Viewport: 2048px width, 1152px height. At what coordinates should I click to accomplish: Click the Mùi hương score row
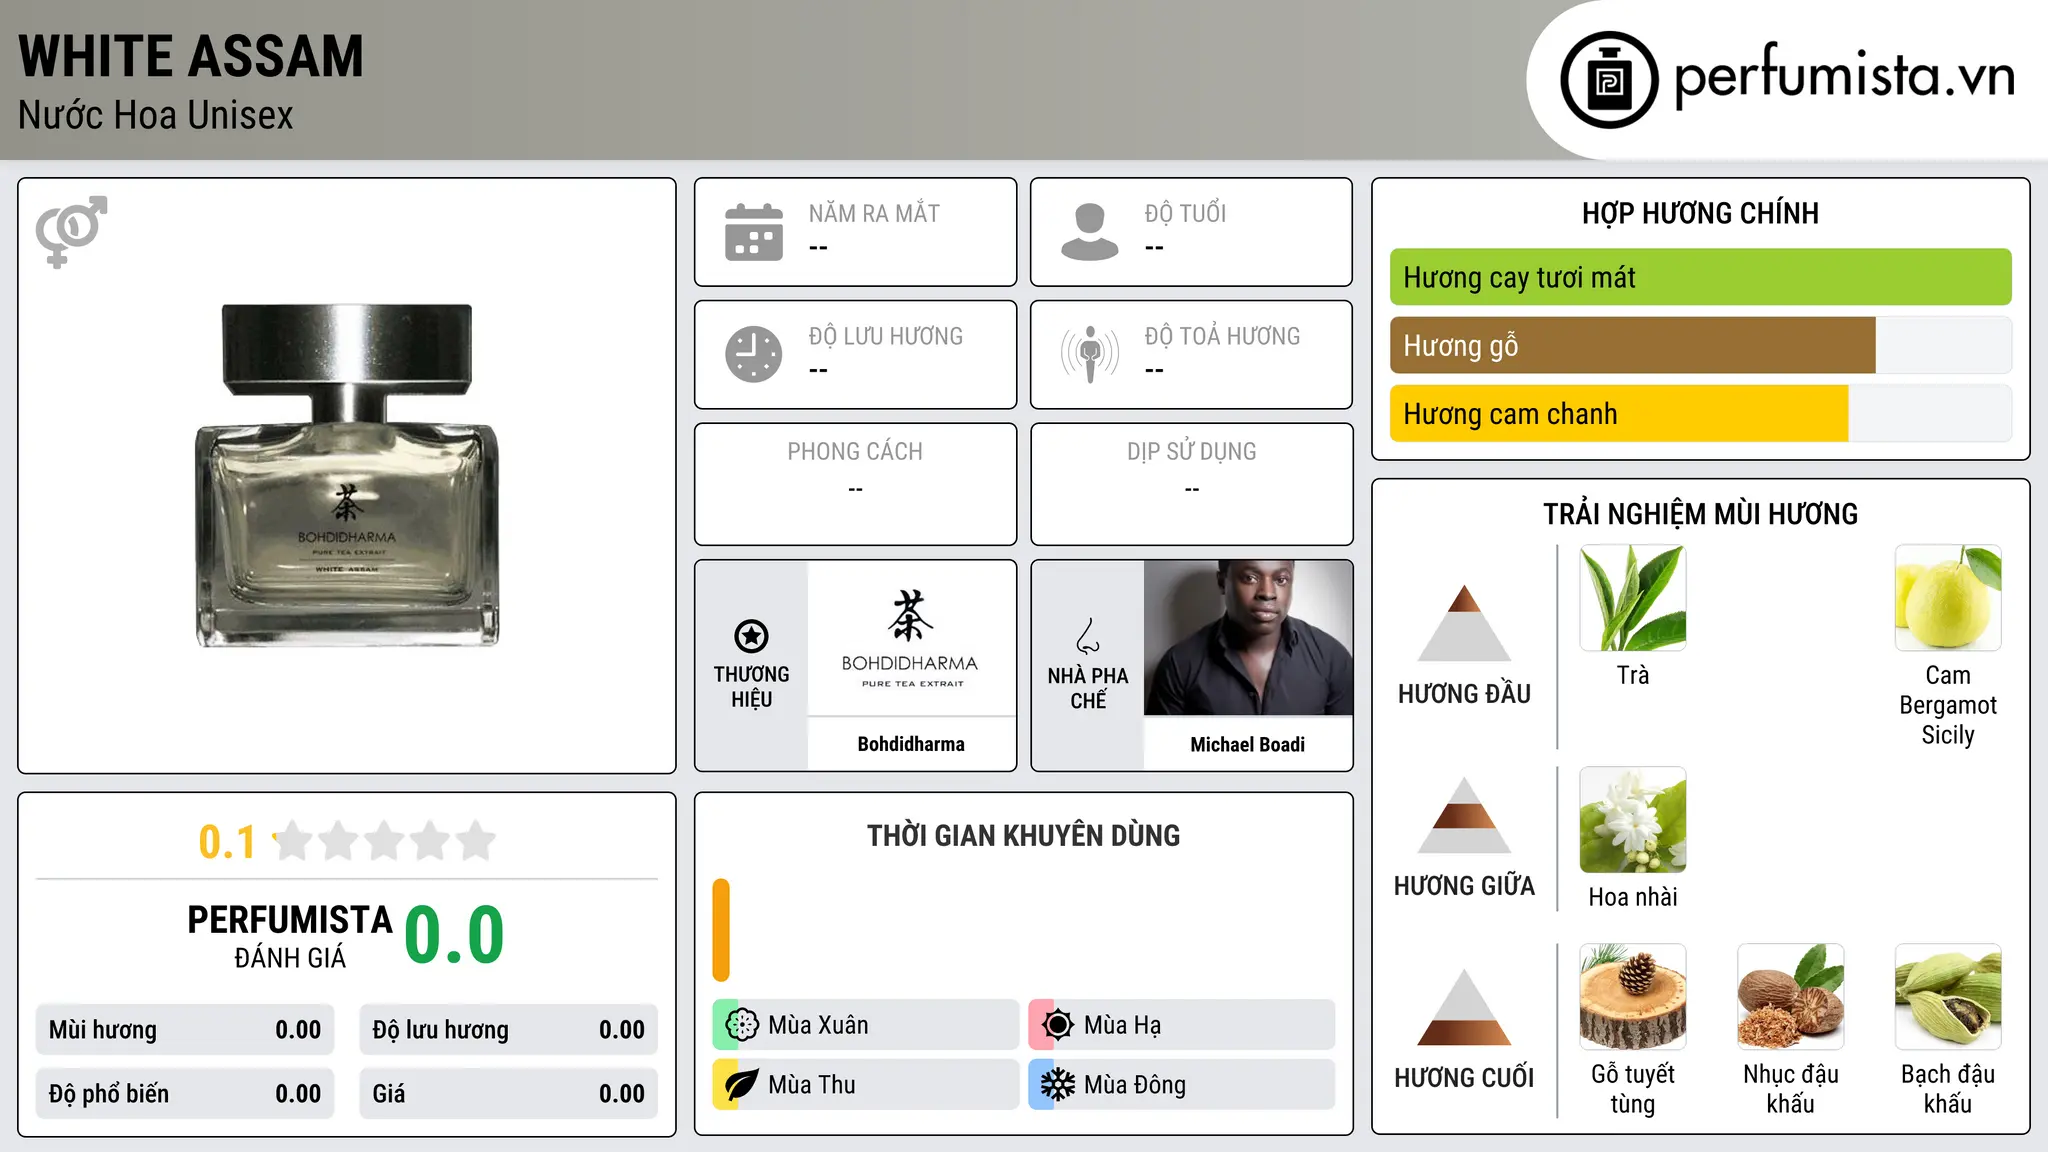coord(185,1030)
